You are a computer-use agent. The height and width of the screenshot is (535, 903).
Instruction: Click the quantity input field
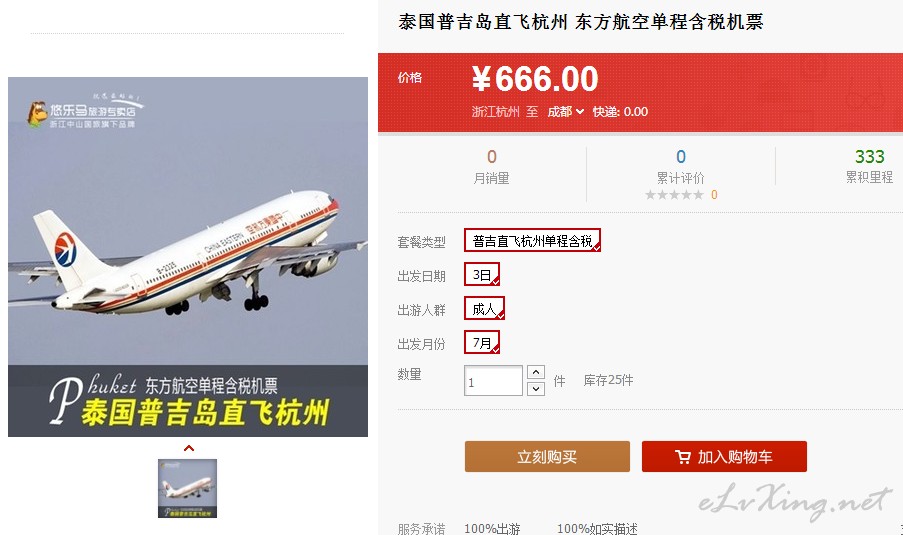(493, 381)
